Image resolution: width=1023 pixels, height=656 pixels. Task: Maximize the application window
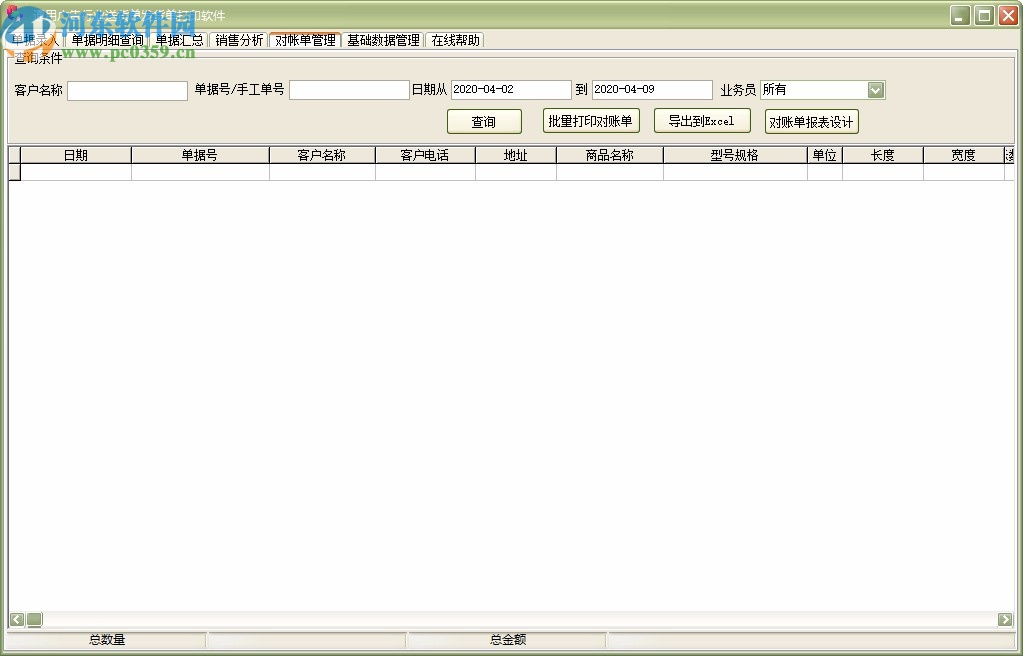985,16
